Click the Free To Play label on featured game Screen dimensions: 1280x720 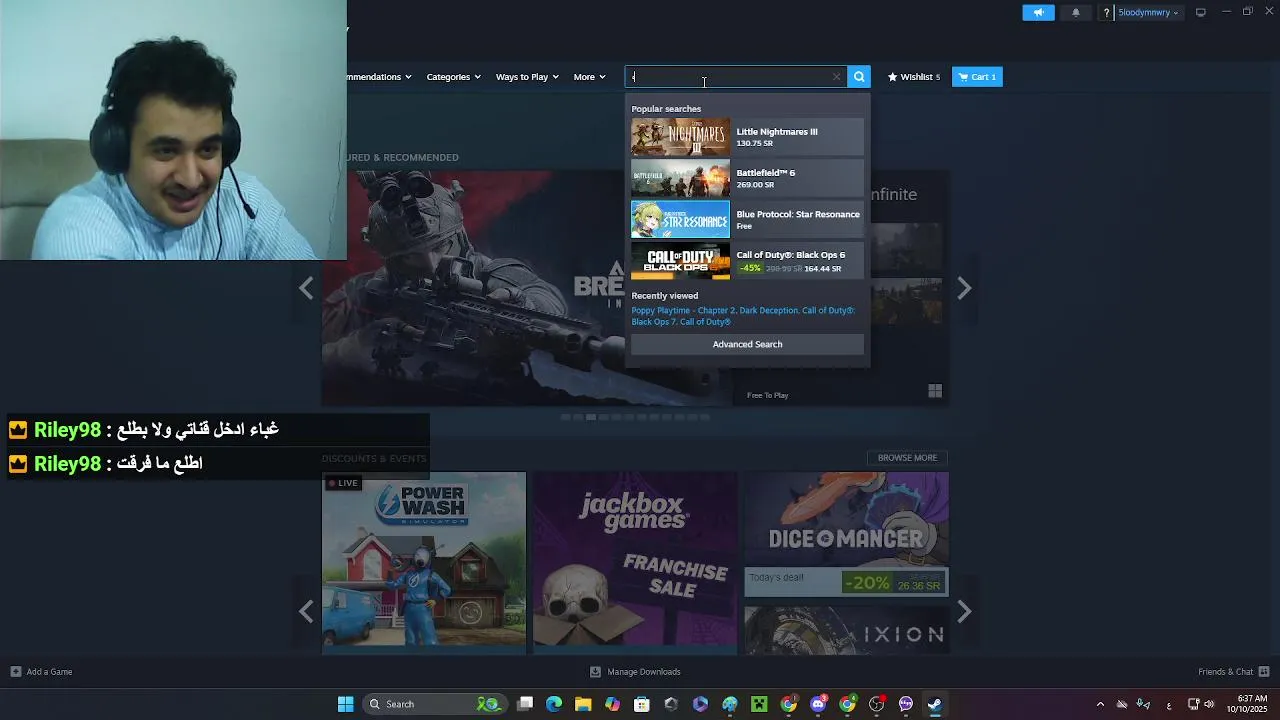pos(768,395)
